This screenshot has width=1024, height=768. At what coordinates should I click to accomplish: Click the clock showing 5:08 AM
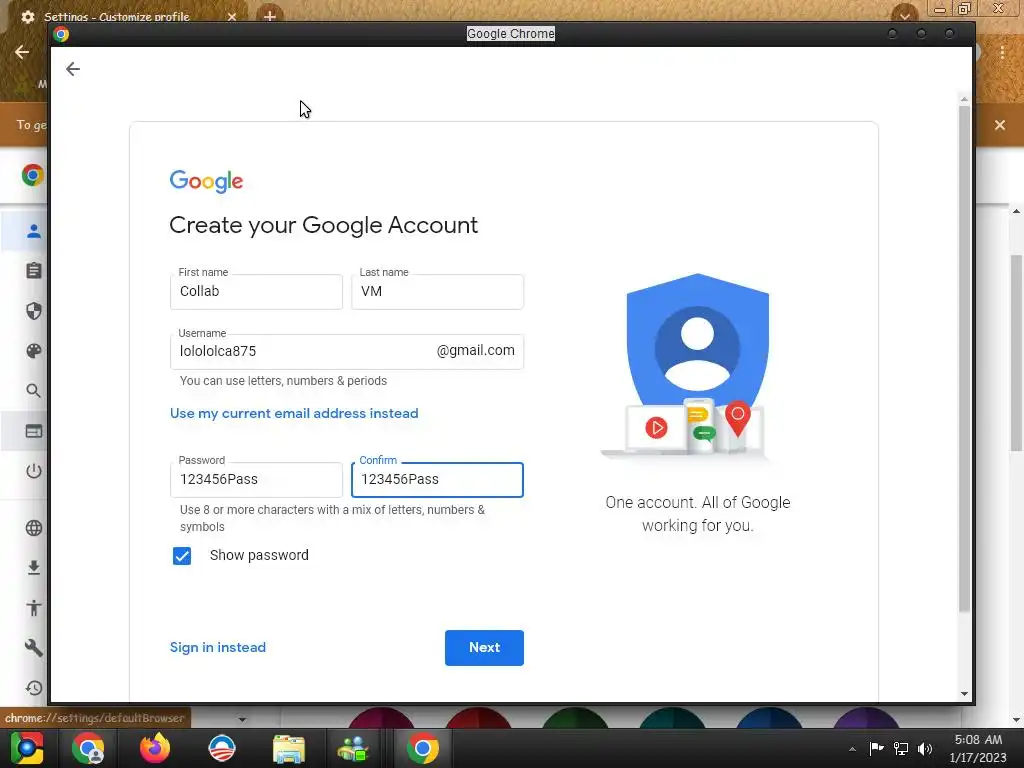978,740
